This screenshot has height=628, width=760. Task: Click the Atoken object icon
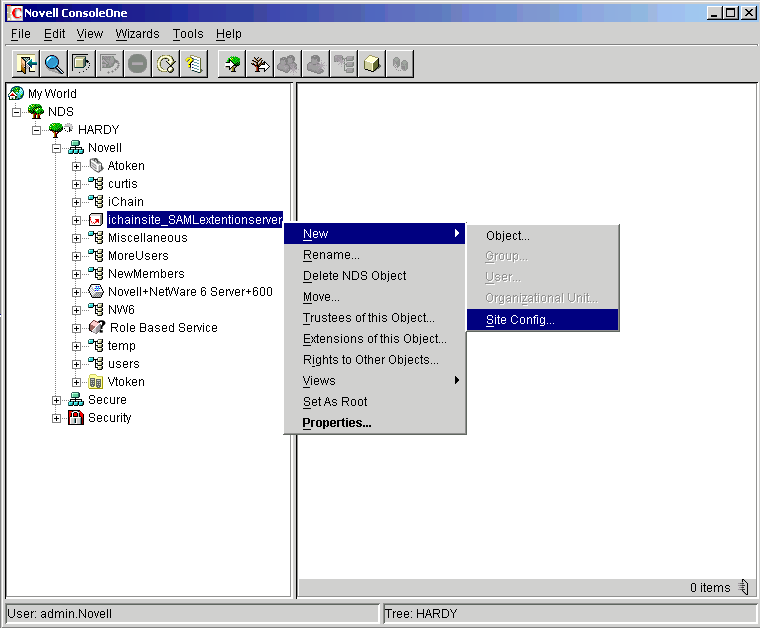(96, 165)
